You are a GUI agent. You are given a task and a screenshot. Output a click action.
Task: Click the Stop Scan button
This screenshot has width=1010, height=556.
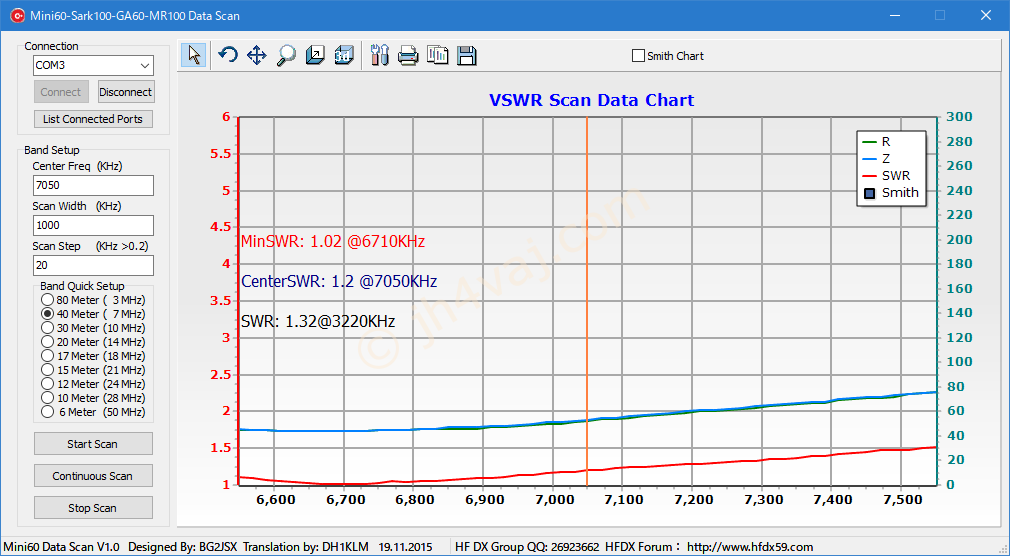[x=93, y=508]
